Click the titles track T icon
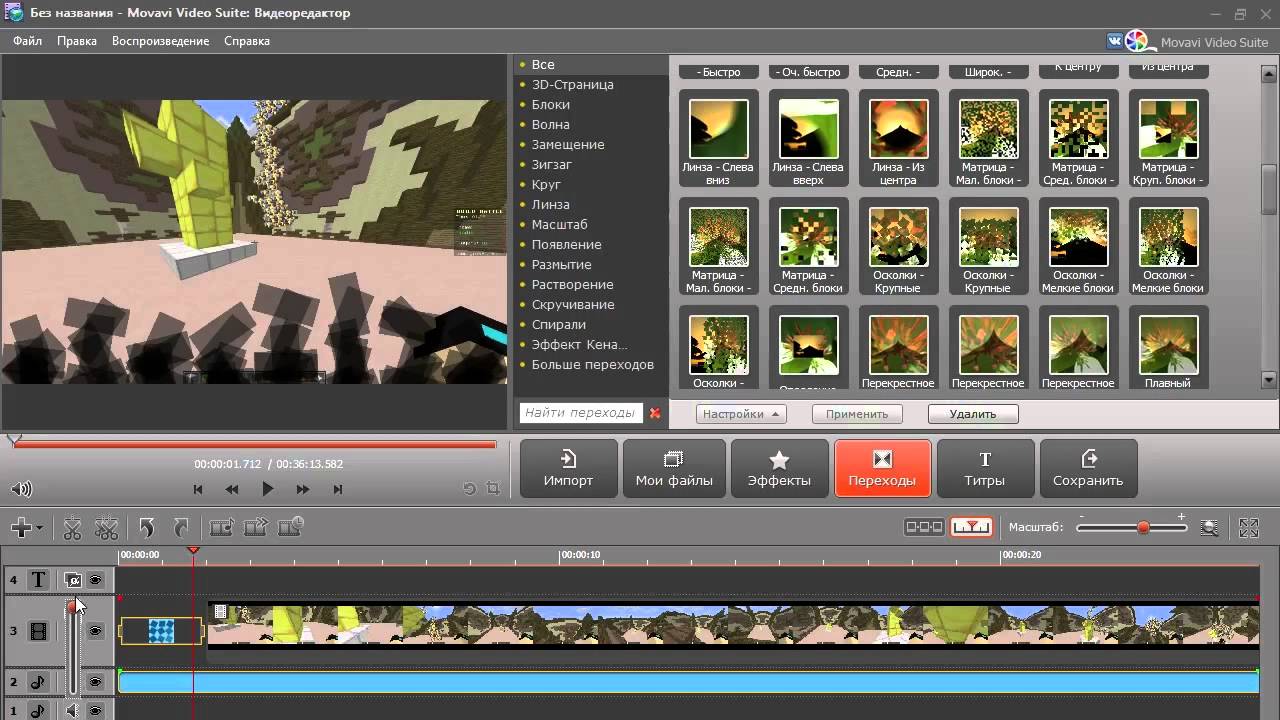This screenshot has height=720, width=1280. click(38, 579)
